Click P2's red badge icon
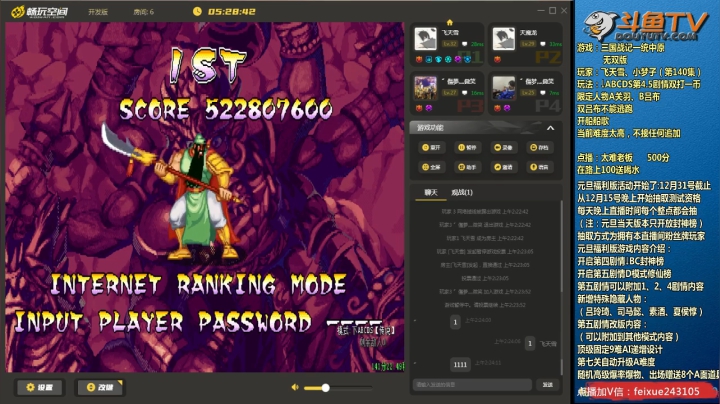 [497, 59]
